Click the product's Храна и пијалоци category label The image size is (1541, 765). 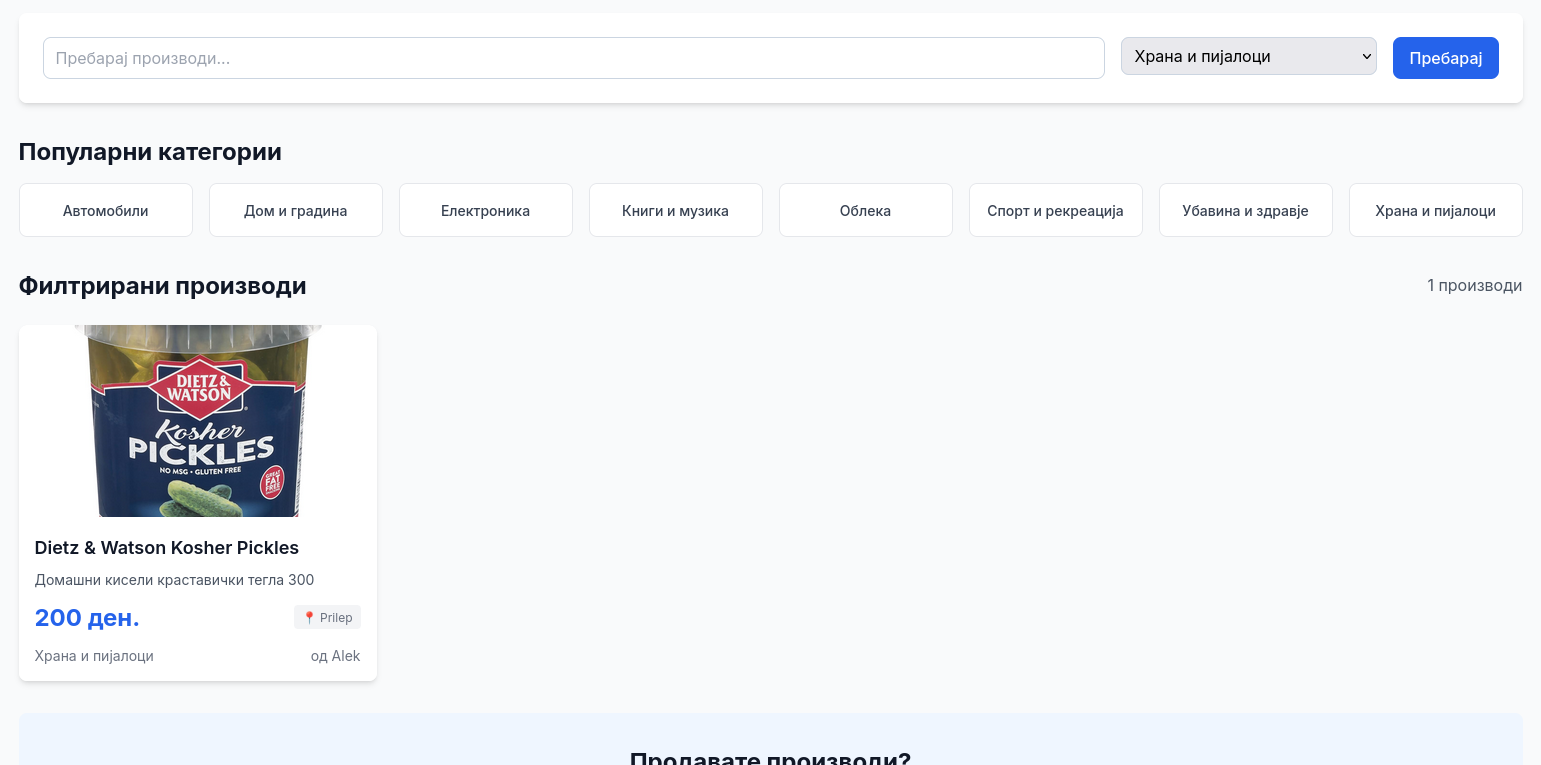[x=94, y=656]
